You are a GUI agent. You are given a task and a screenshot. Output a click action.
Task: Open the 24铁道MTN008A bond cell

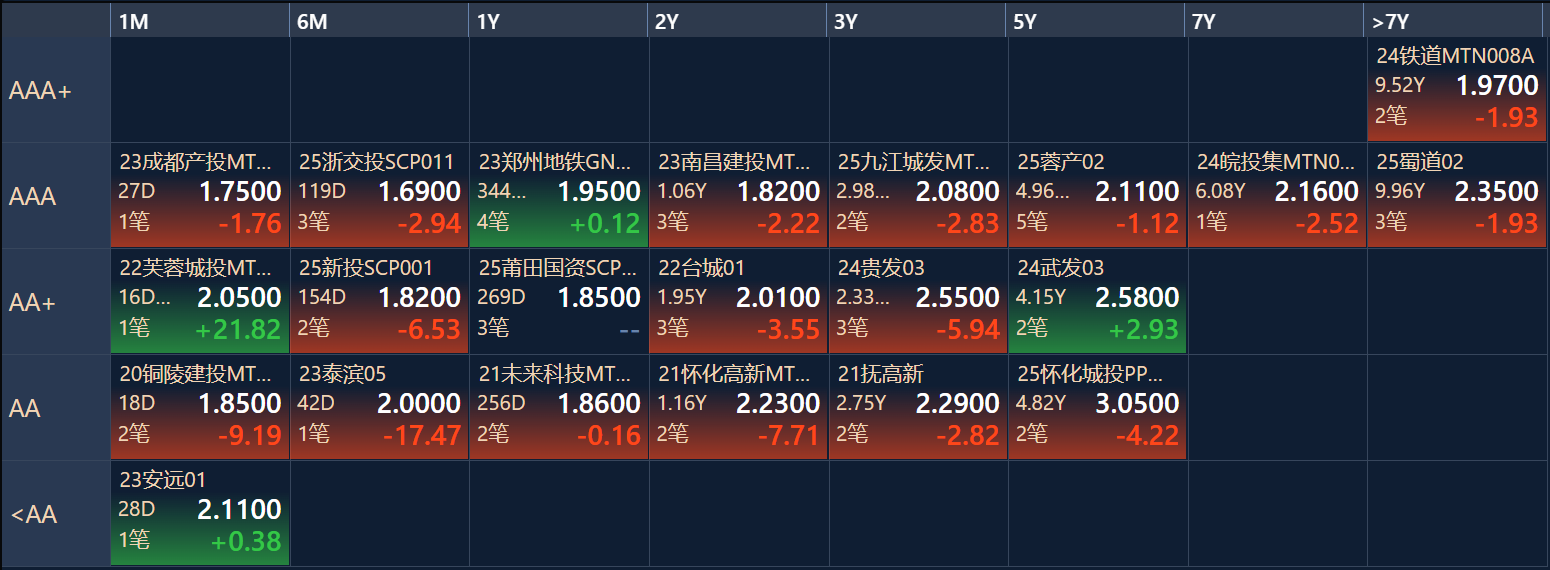tap(1456, 89)
